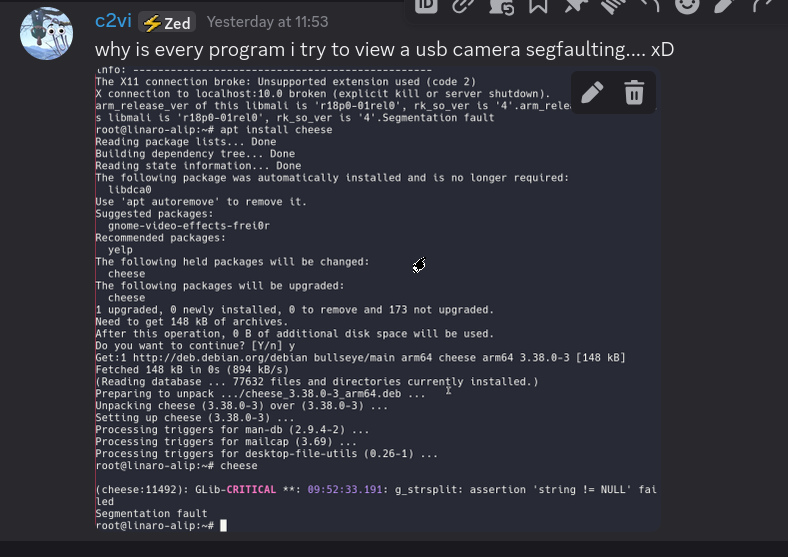
Task: Delete the attachment with trash icon
Action: (634, 92)
